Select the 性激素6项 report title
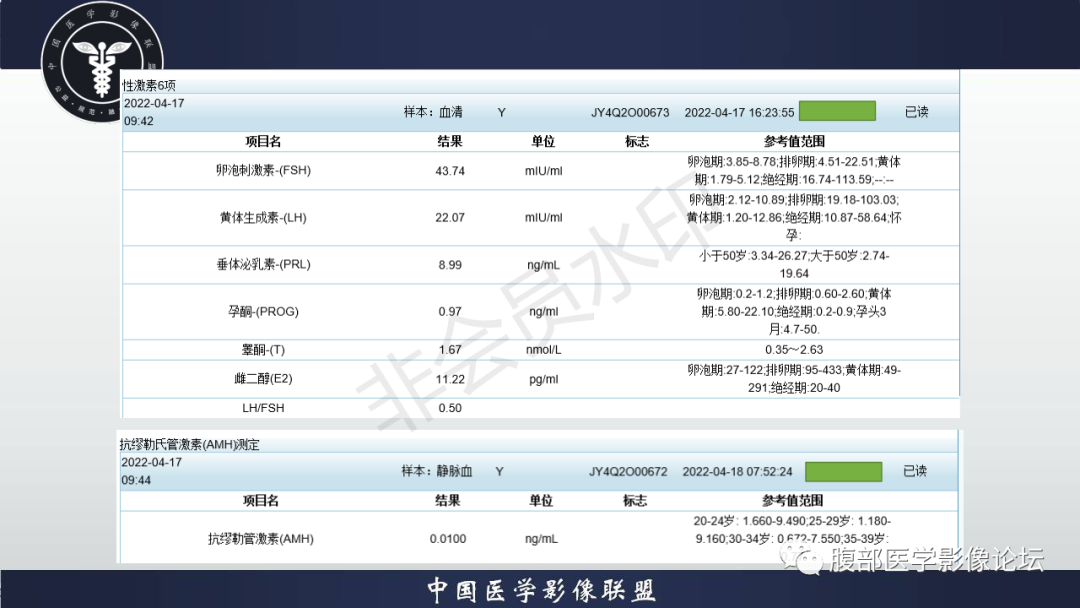1080x608 pixels. coord(149,85)
